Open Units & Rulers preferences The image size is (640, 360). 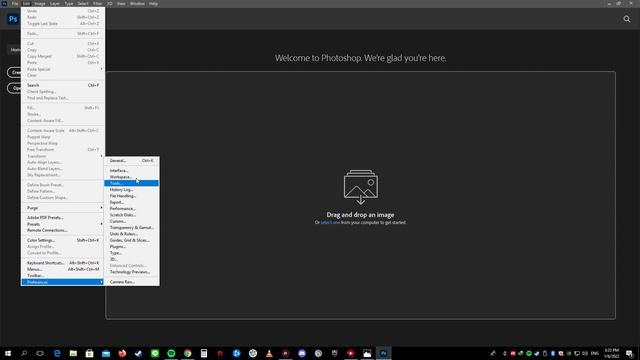[131, 234]
